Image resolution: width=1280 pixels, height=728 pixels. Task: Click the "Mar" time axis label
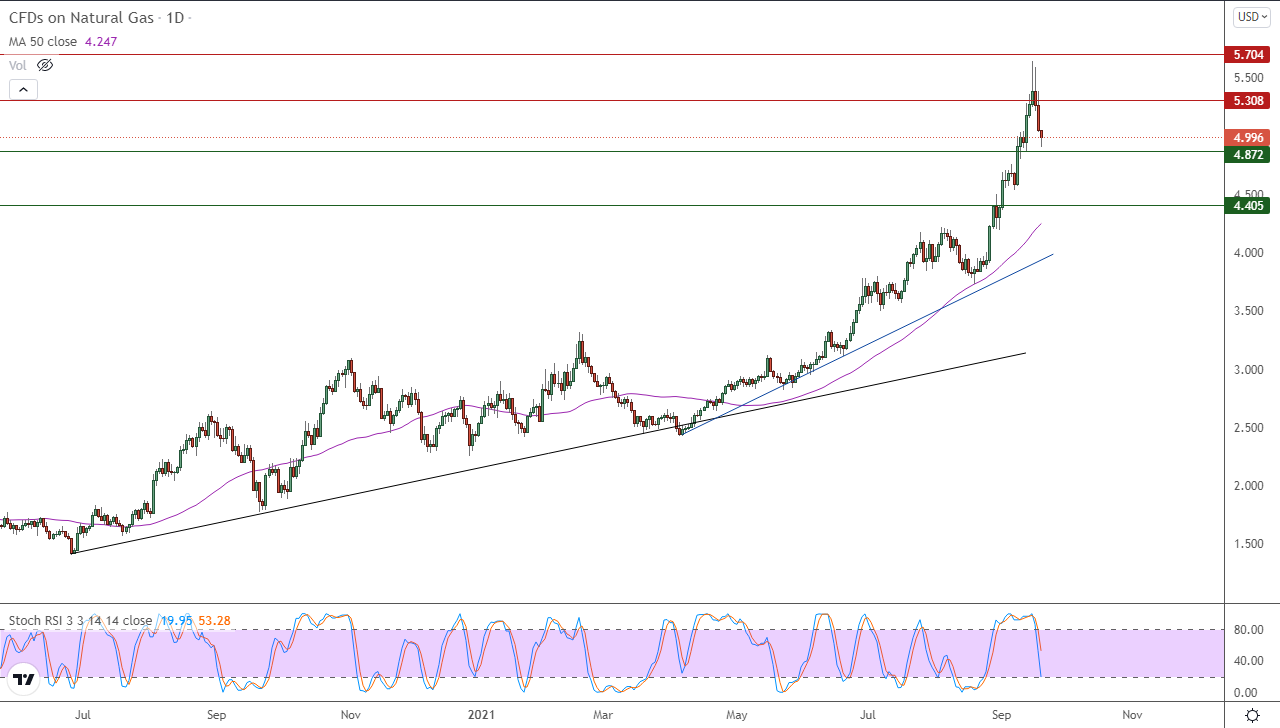(603, 715)
